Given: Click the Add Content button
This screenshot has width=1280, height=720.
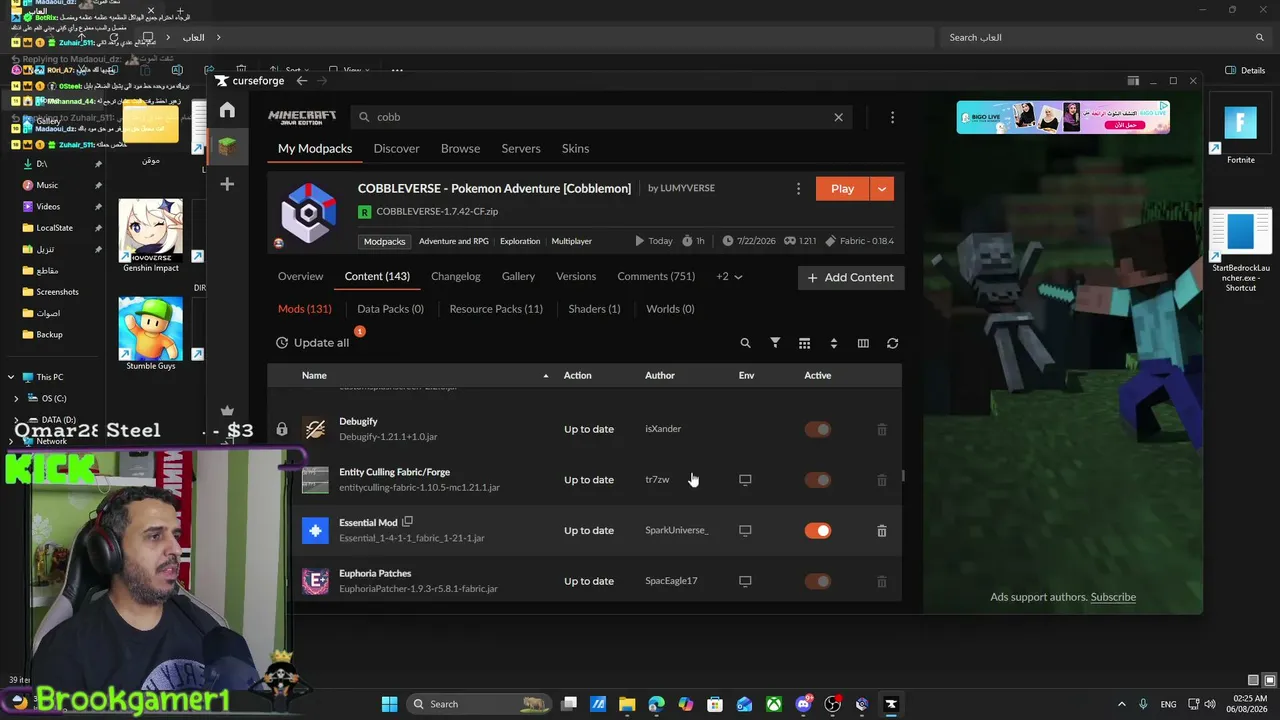Looking at the screenshot, I should pyautogui.click(x=851, y=278).
